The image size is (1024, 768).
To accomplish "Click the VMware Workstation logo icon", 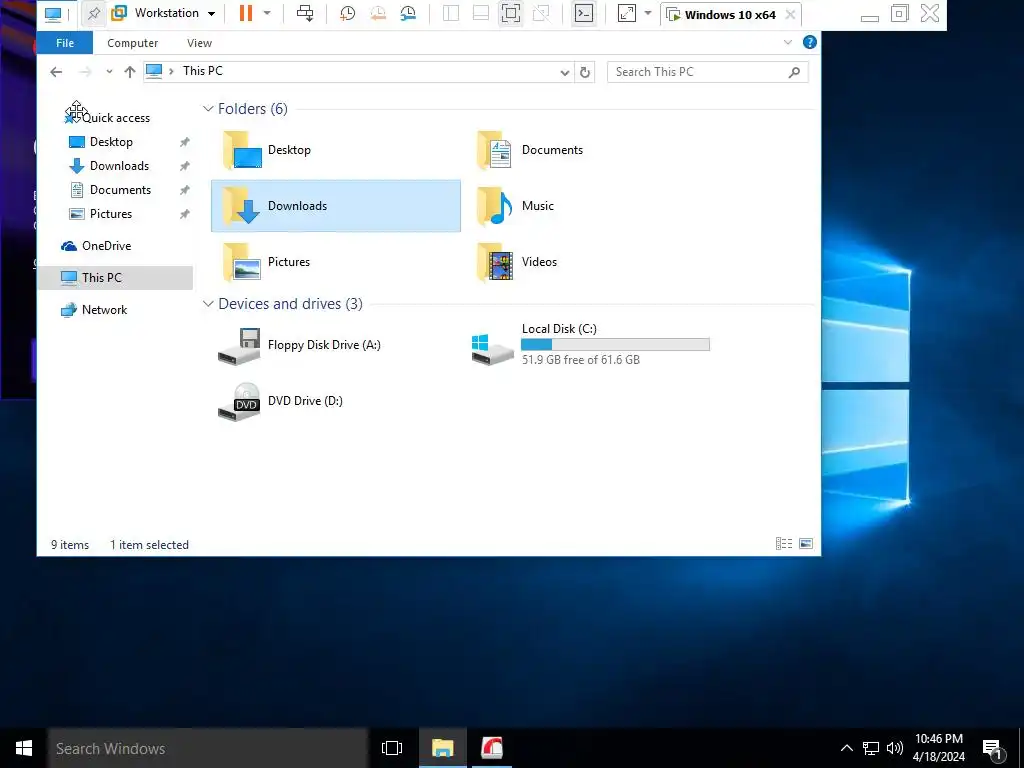I will click(x=119, y=13).
